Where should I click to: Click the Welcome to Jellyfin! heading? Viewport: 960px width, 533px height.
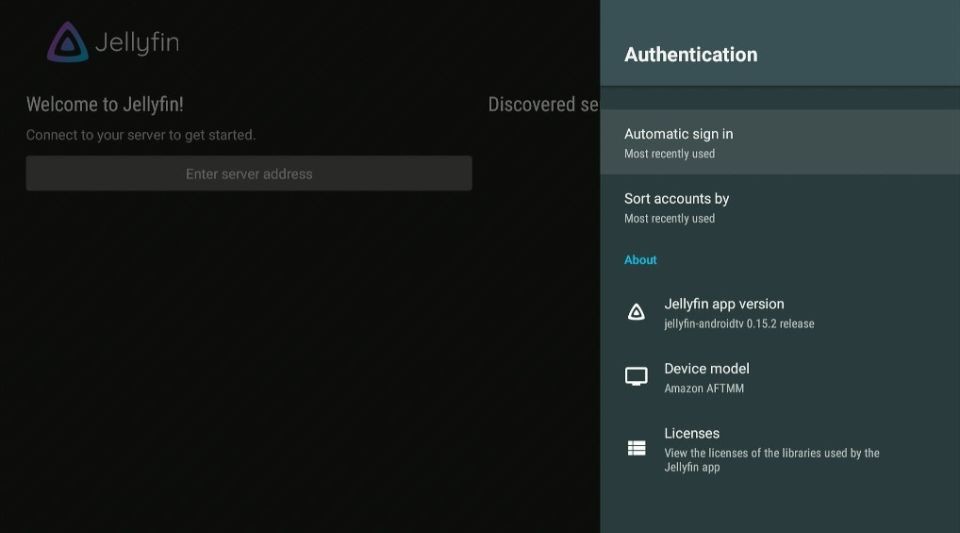point(105,104)
